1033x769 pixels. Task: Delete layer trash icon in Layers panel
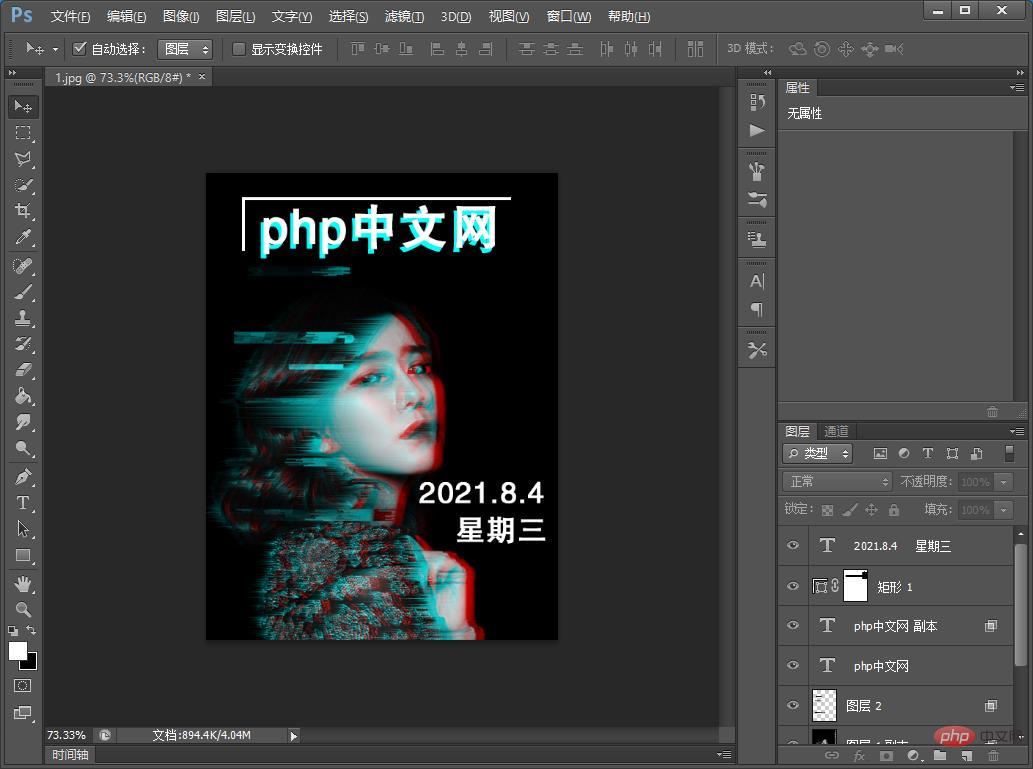coord(993,756)
